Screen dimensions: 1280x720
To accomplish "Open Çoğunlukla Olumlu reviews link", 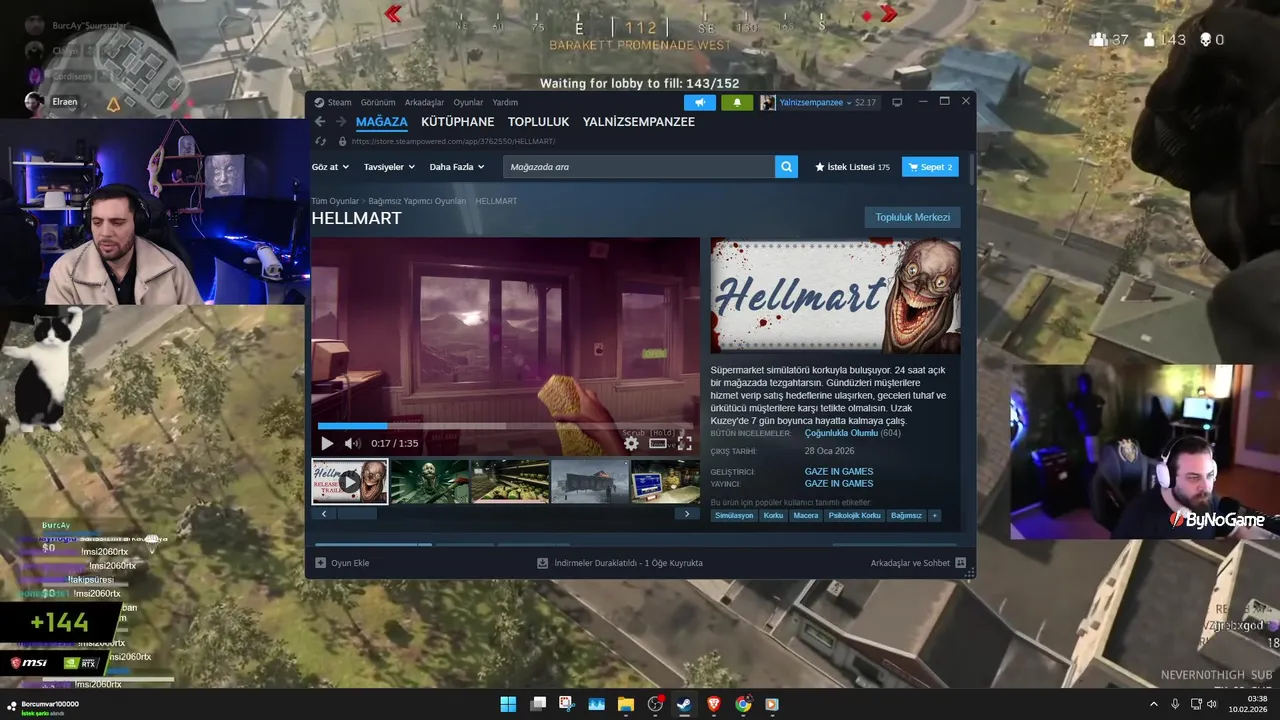I will [x=841, y=433].
